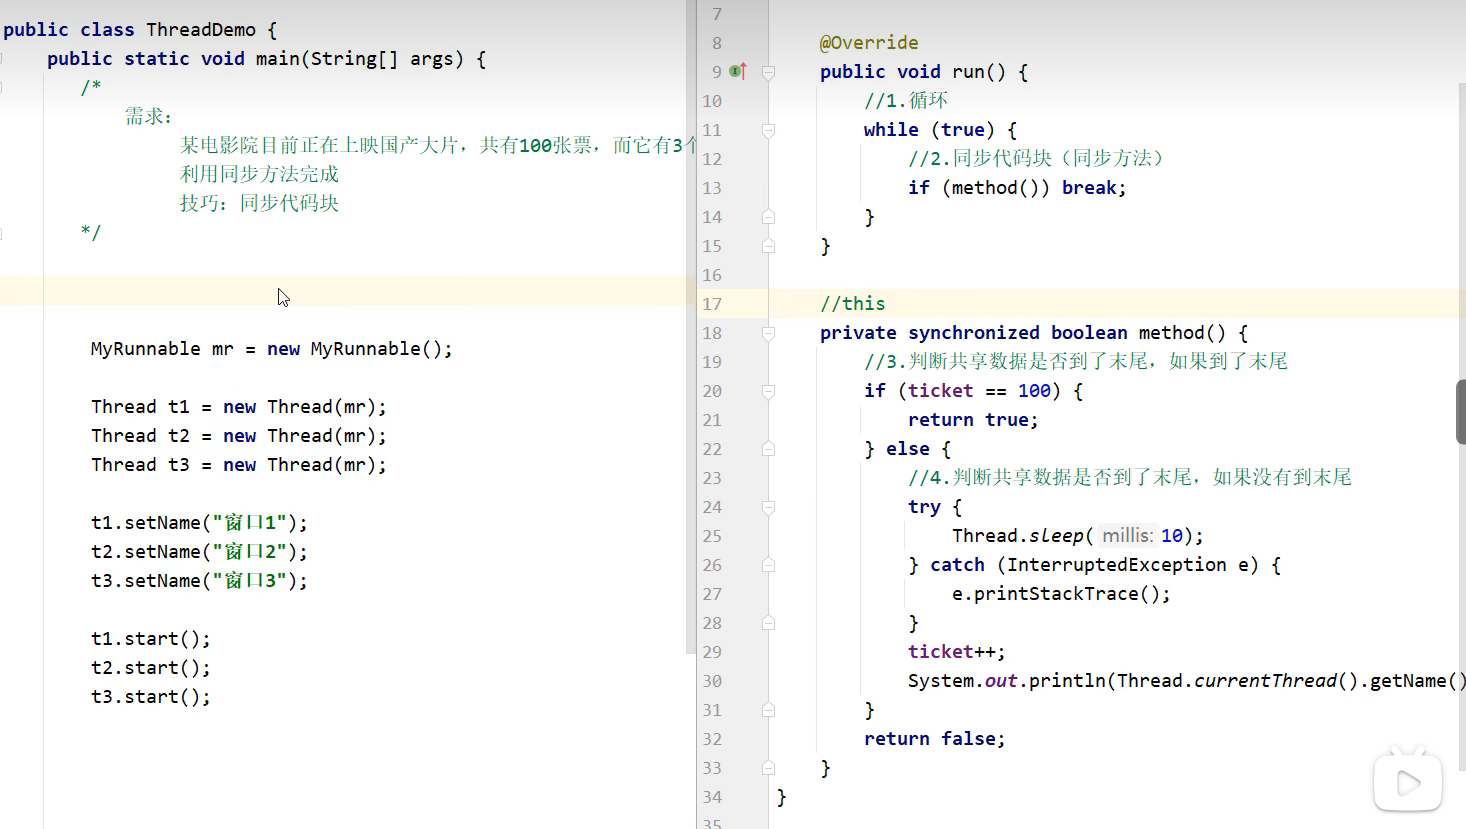Click the 'return true;' statement

pyautogui.click(x=973, y=420)
